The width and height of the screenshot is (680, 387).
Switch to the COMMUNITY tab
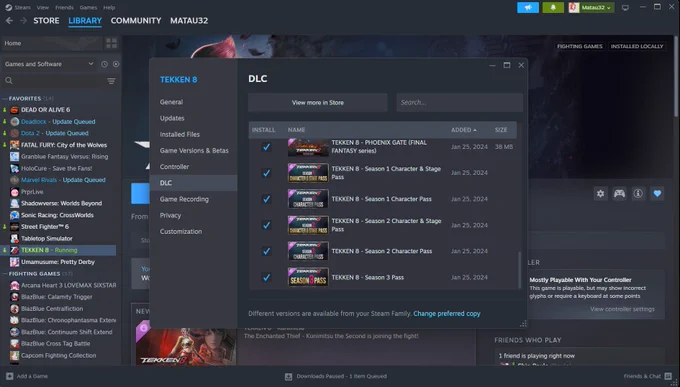pyautogui.click(x=136, y=20)
